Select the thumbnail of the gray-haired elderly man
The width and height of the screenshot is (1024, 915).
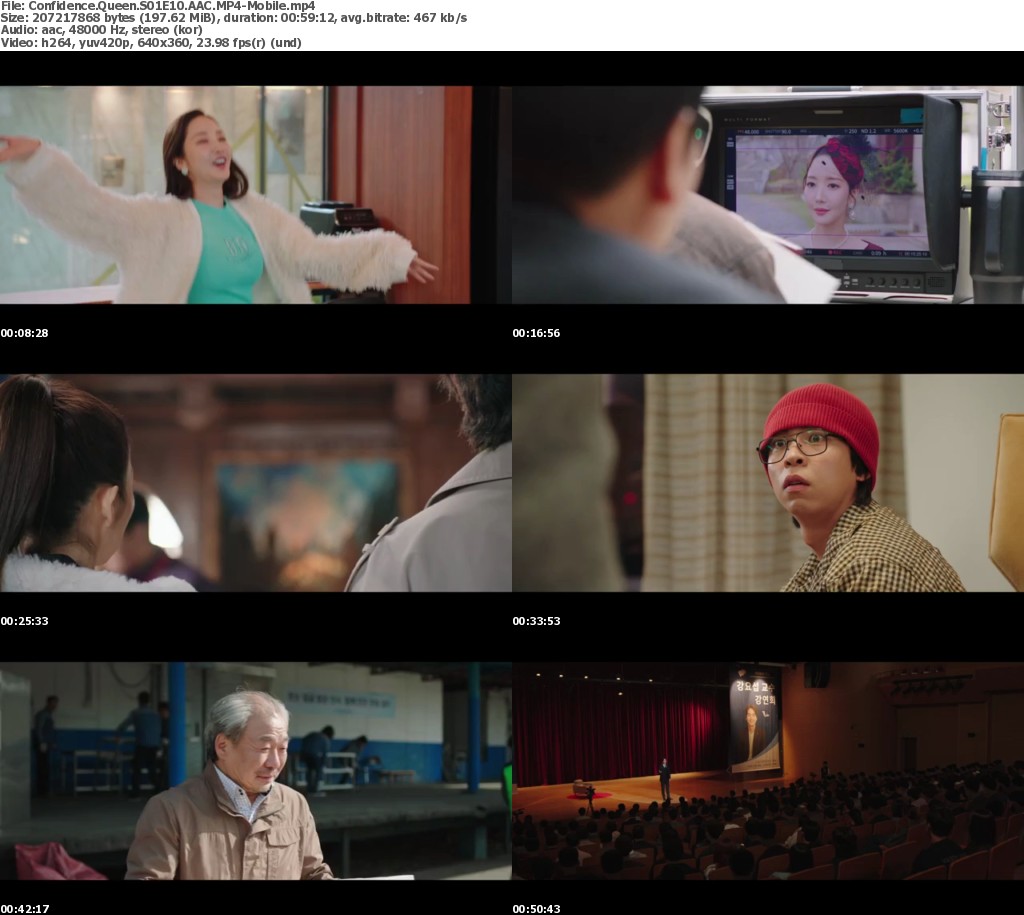255,771
